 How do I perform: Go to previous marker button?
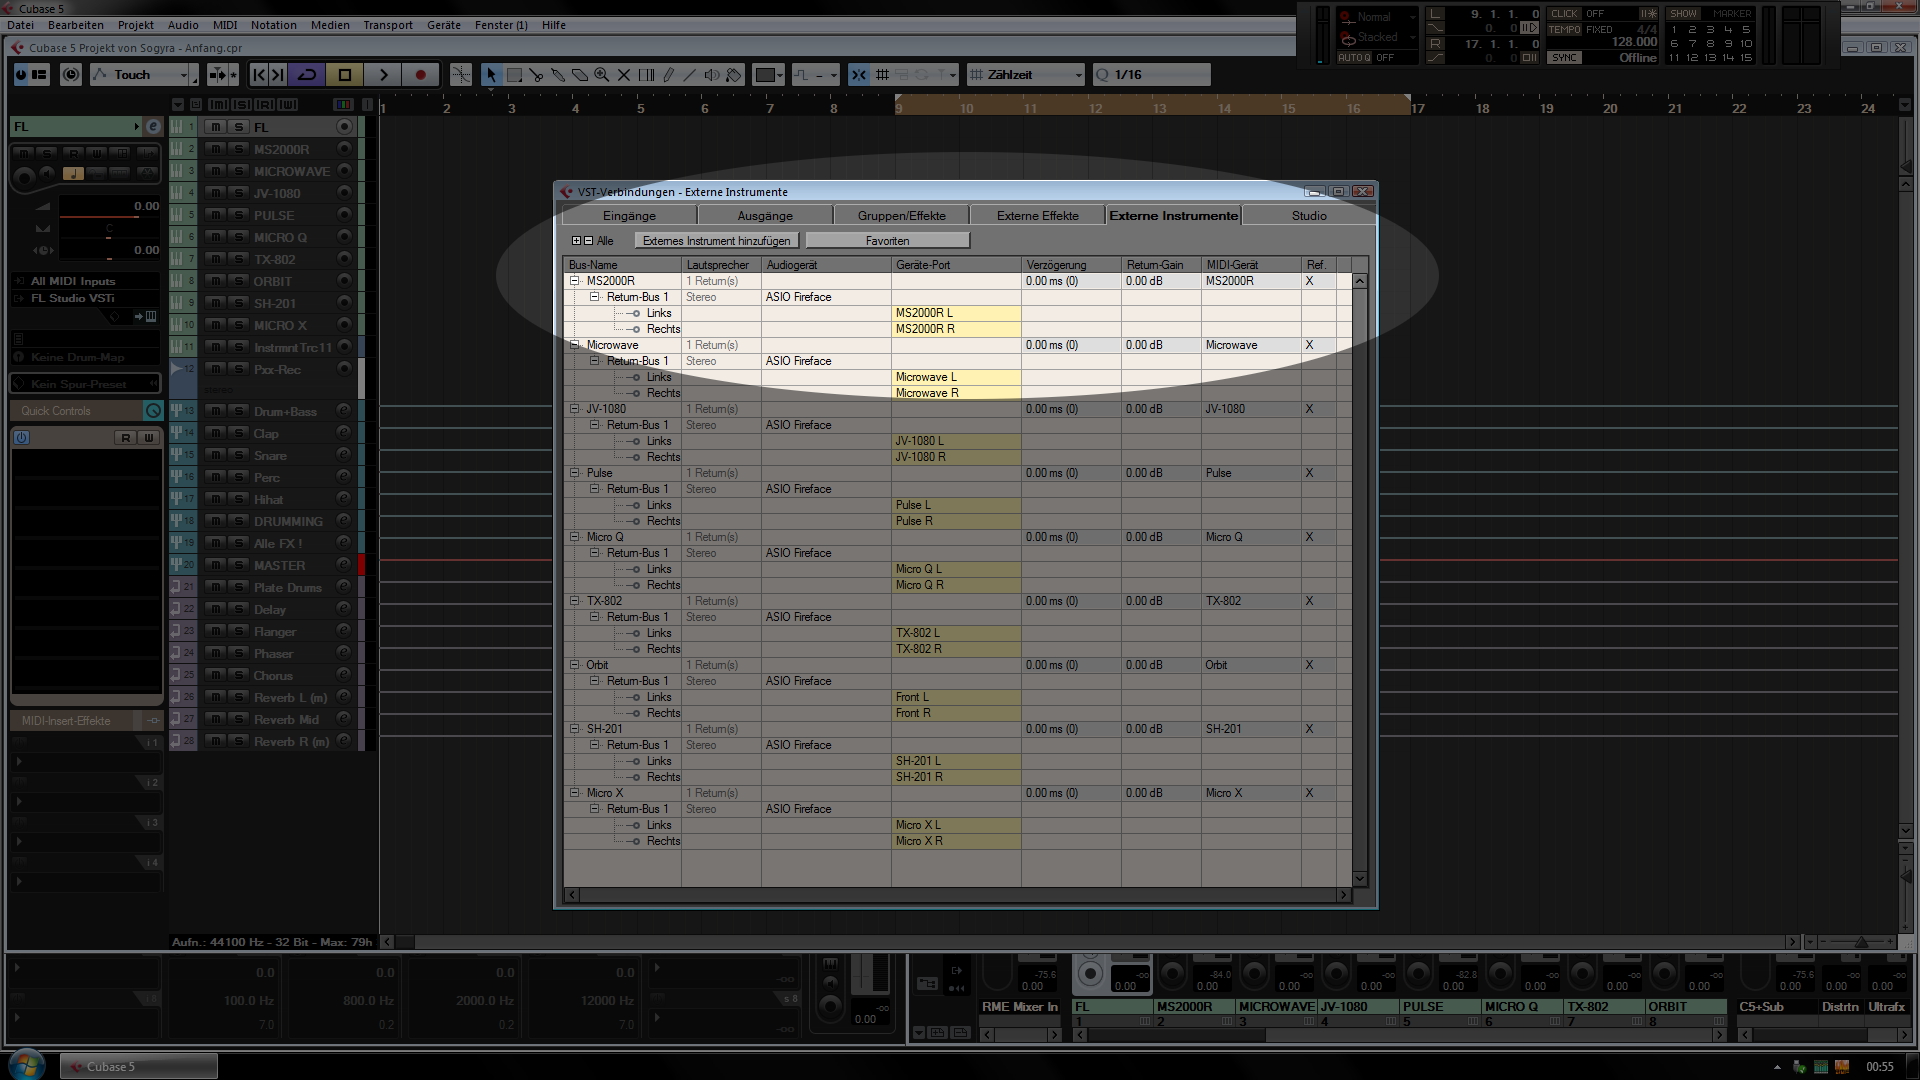click(259, 75)
